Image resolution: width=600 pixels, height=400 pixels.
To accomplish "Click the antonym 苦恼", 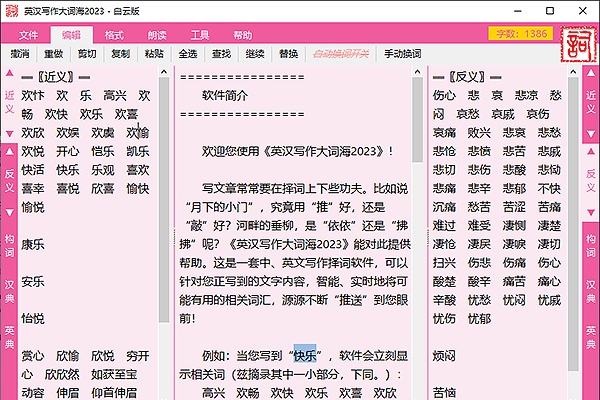I will coord(444,393).
